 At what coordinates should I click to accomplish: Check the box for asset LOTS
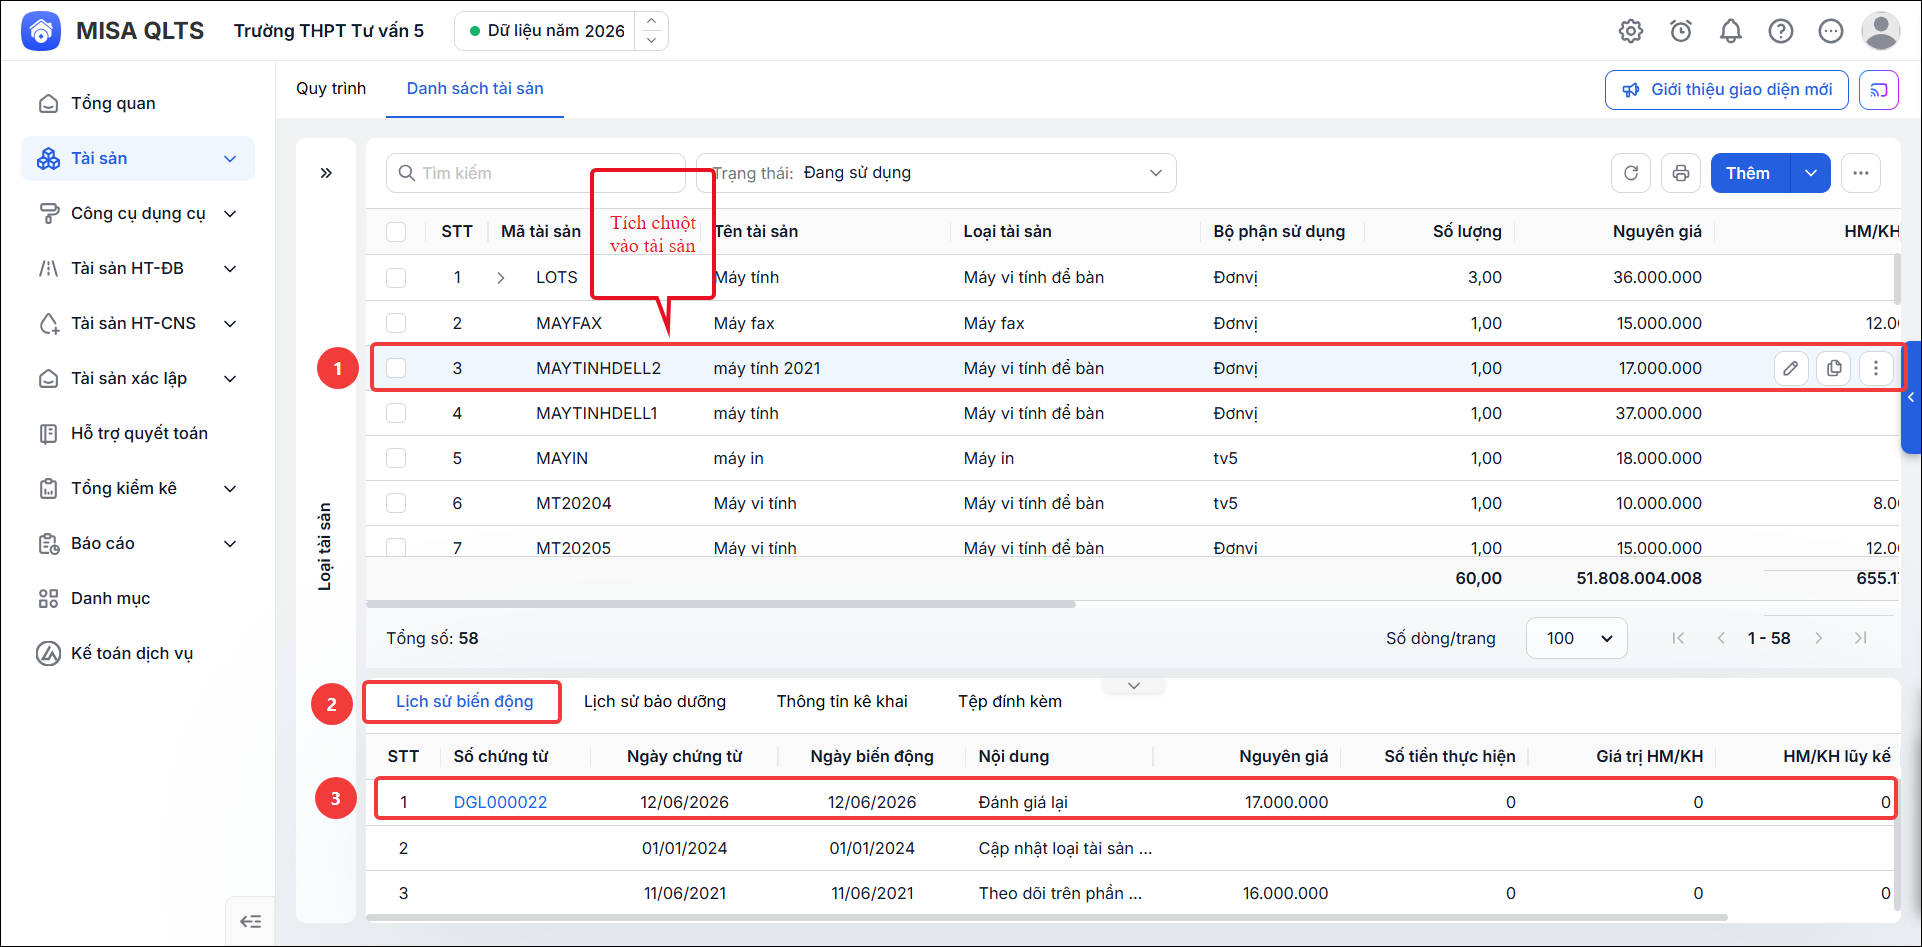pos(396,278)
